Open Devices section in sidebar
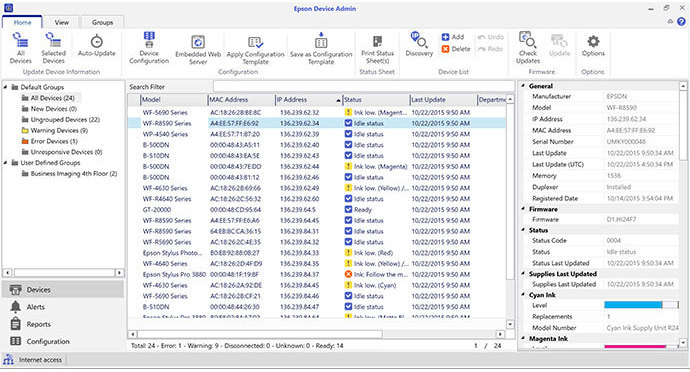The height and width of the screenshot is (372, 690). [x=63, y=290]
